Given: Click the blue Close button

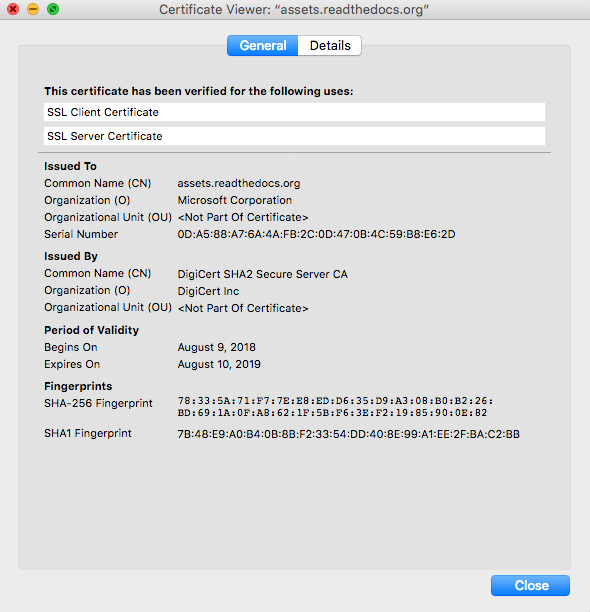Looking at the screenshot, I should tap(530, 585).
